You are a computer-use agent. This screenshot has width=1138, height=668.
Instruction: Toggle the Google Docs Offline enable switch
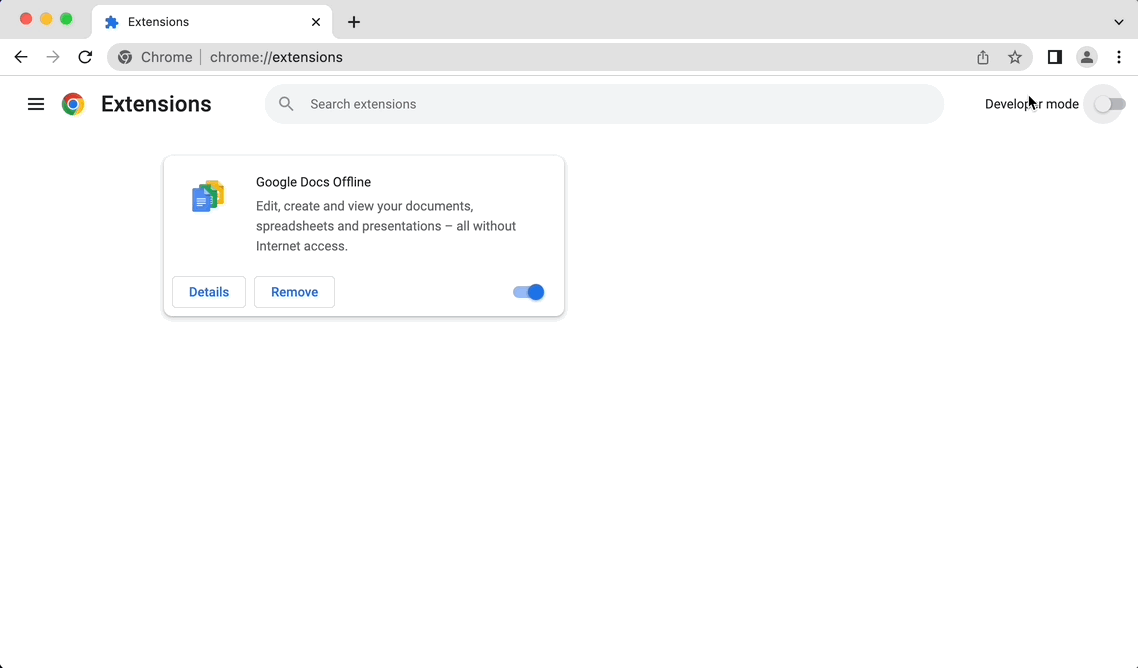click(x=528, y=292)
